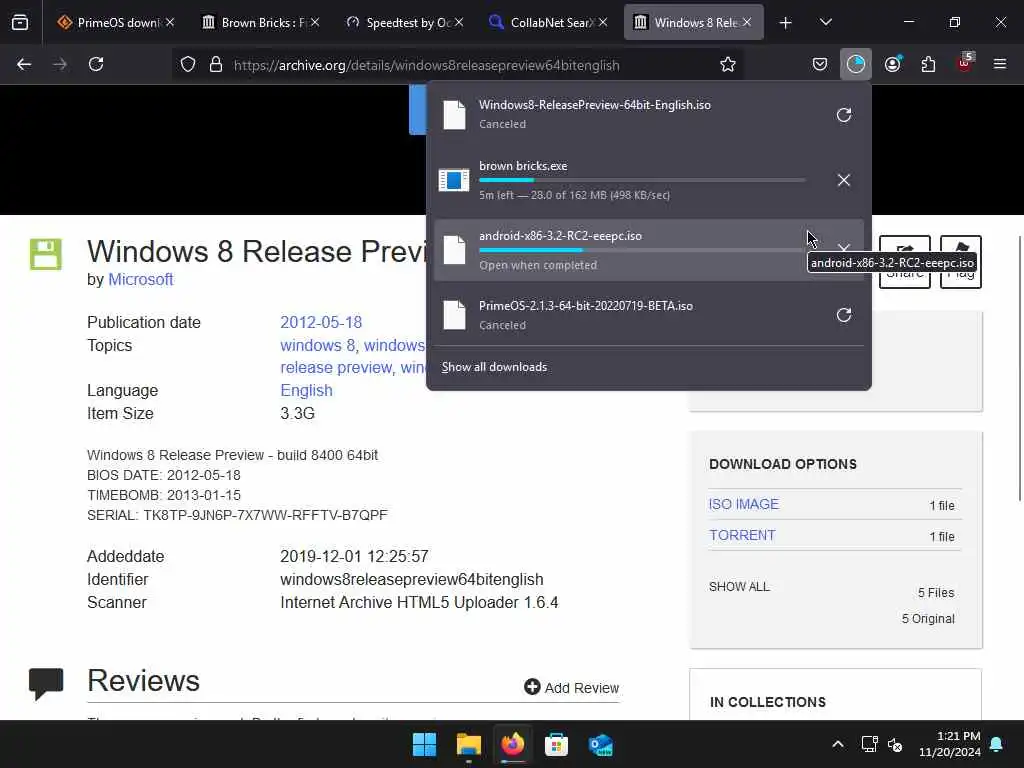Image resolution: width=1024 pixels, height=768 pixels.
Task: Open the windows 8 topic link
Action: pos(317,345)
